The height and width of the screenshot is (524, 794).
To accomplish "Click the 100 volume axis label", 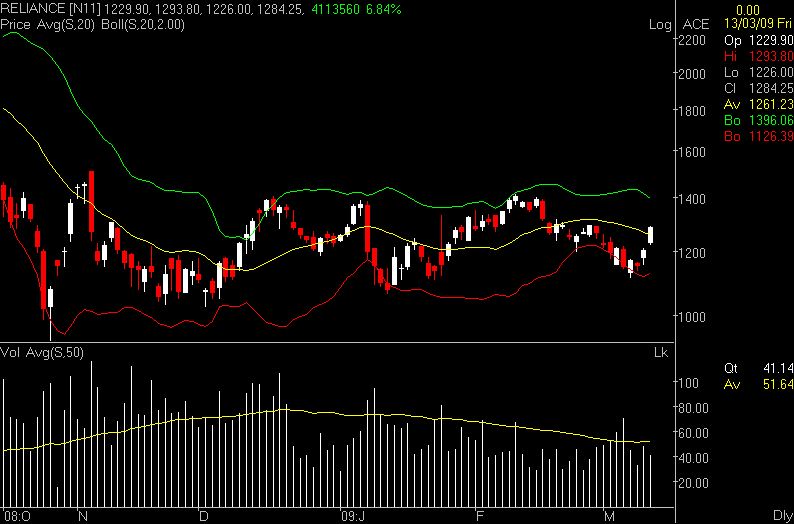I will coord(688,383).
